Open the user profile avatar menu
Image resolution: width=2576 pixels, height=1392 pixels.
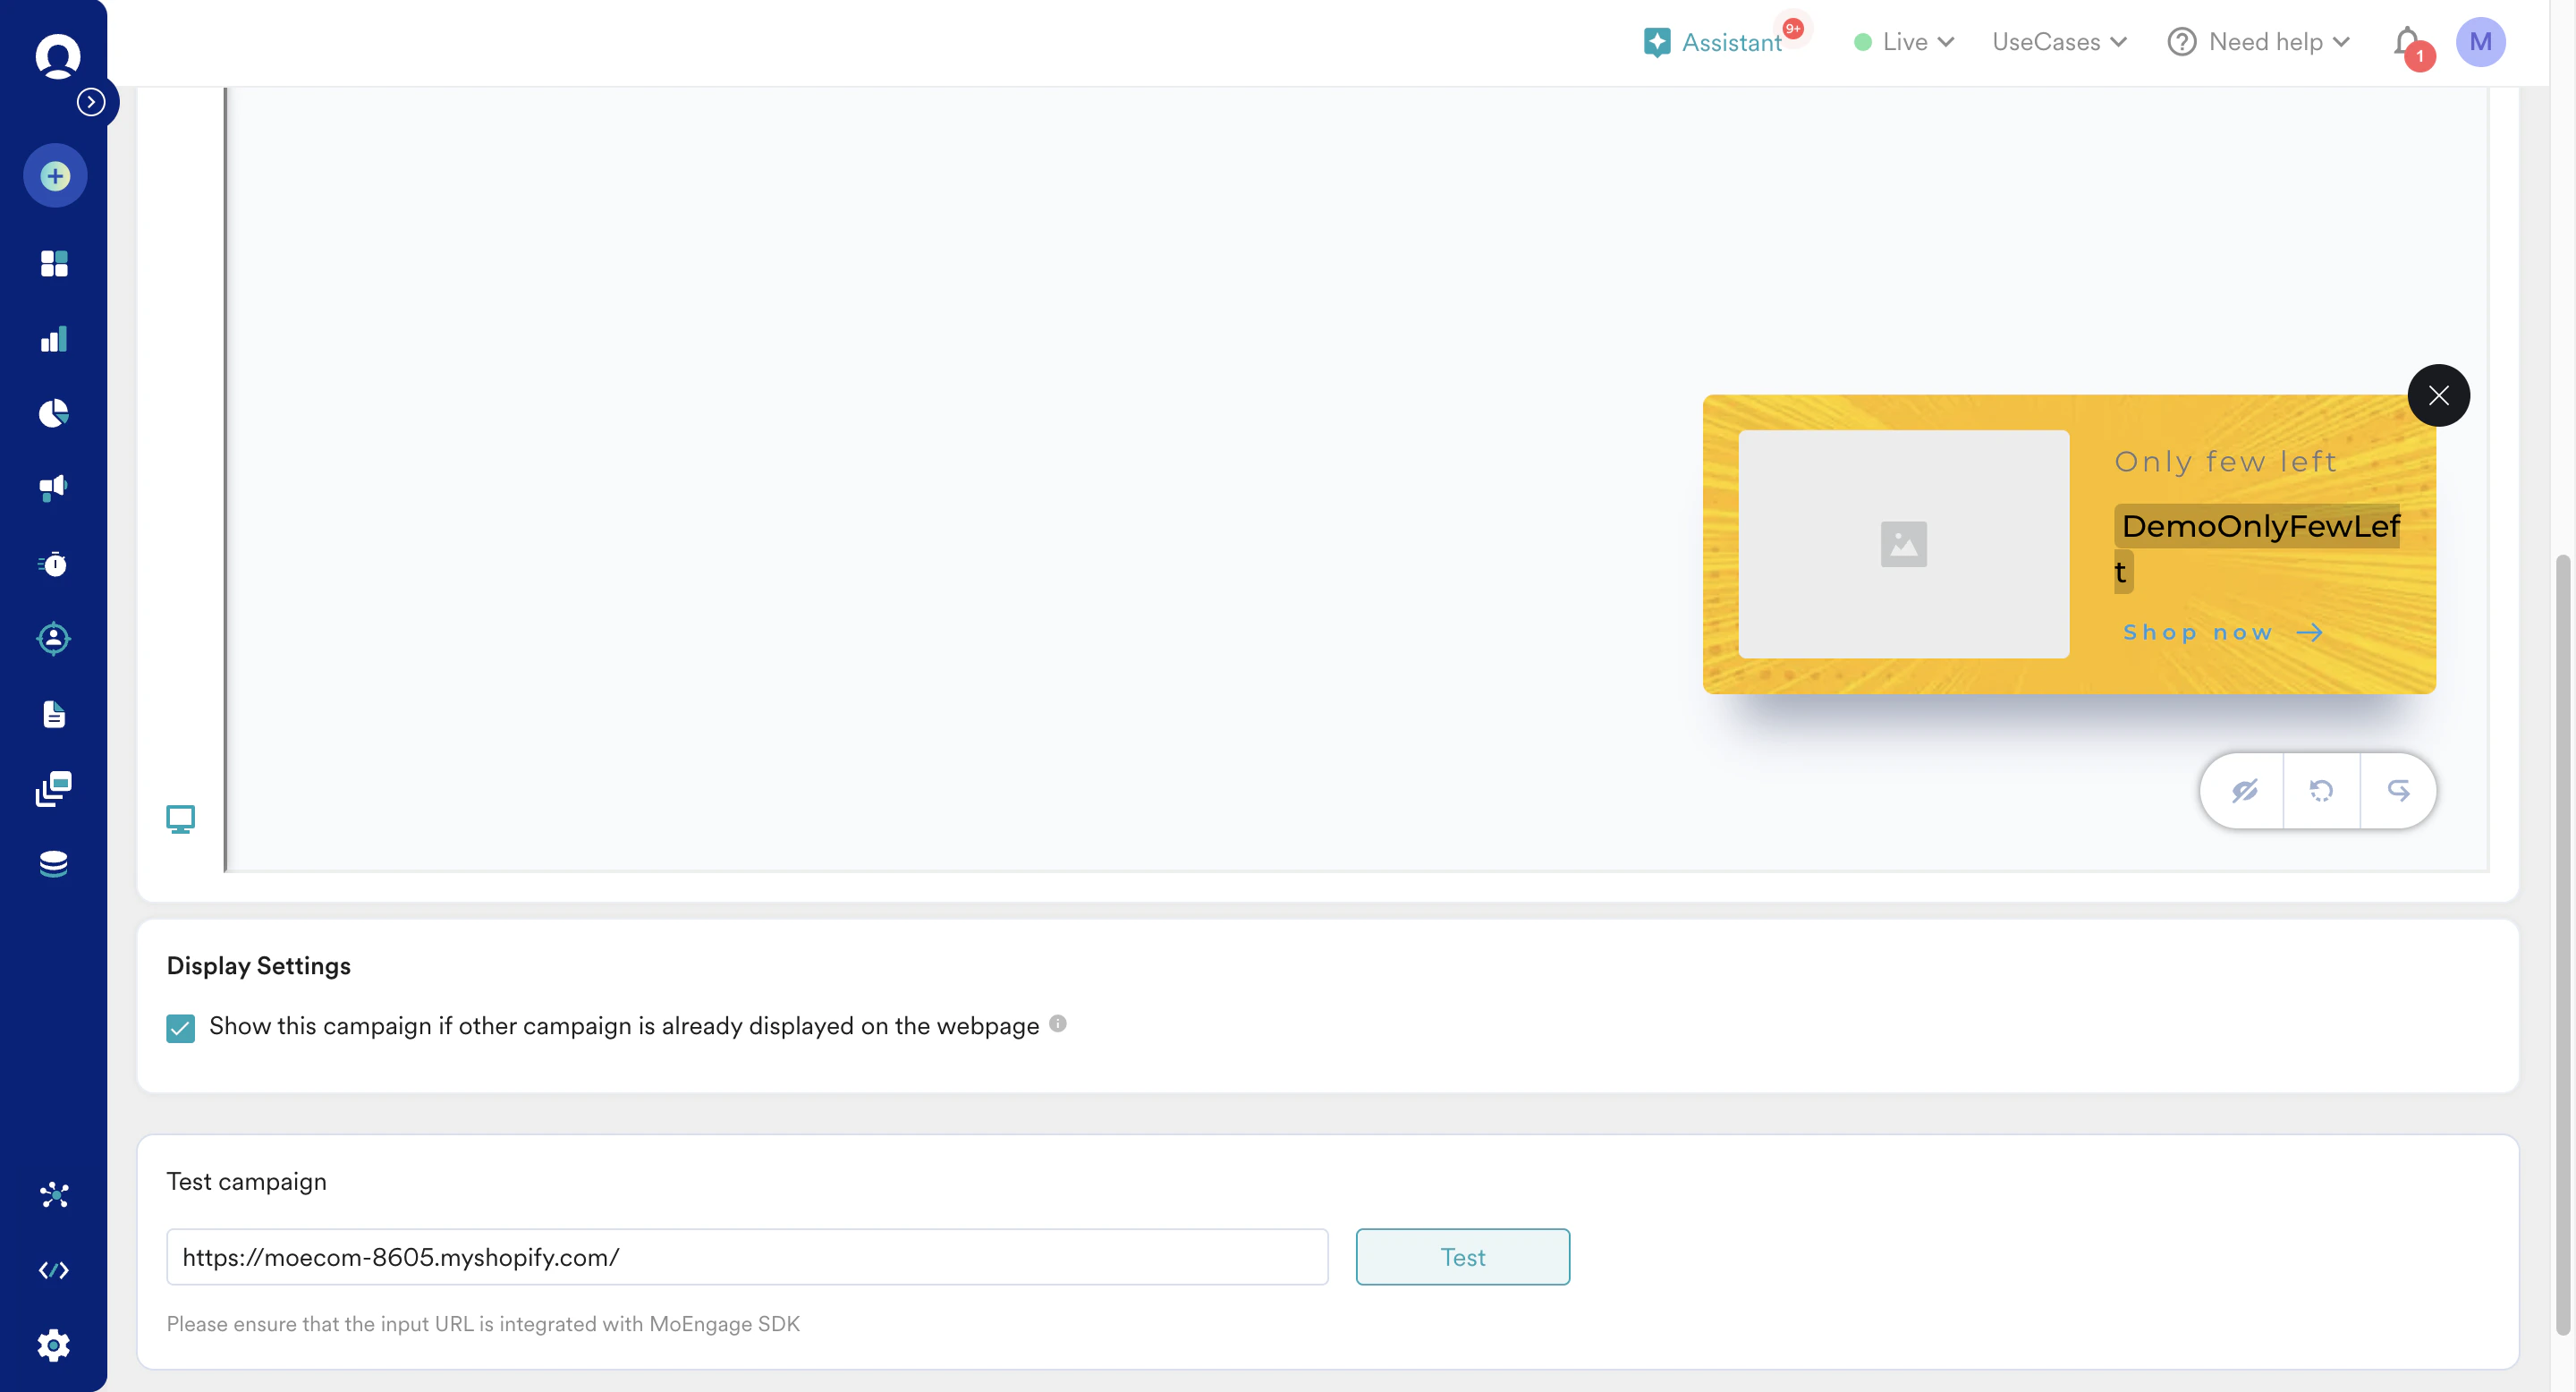(x=2480, y=42)
